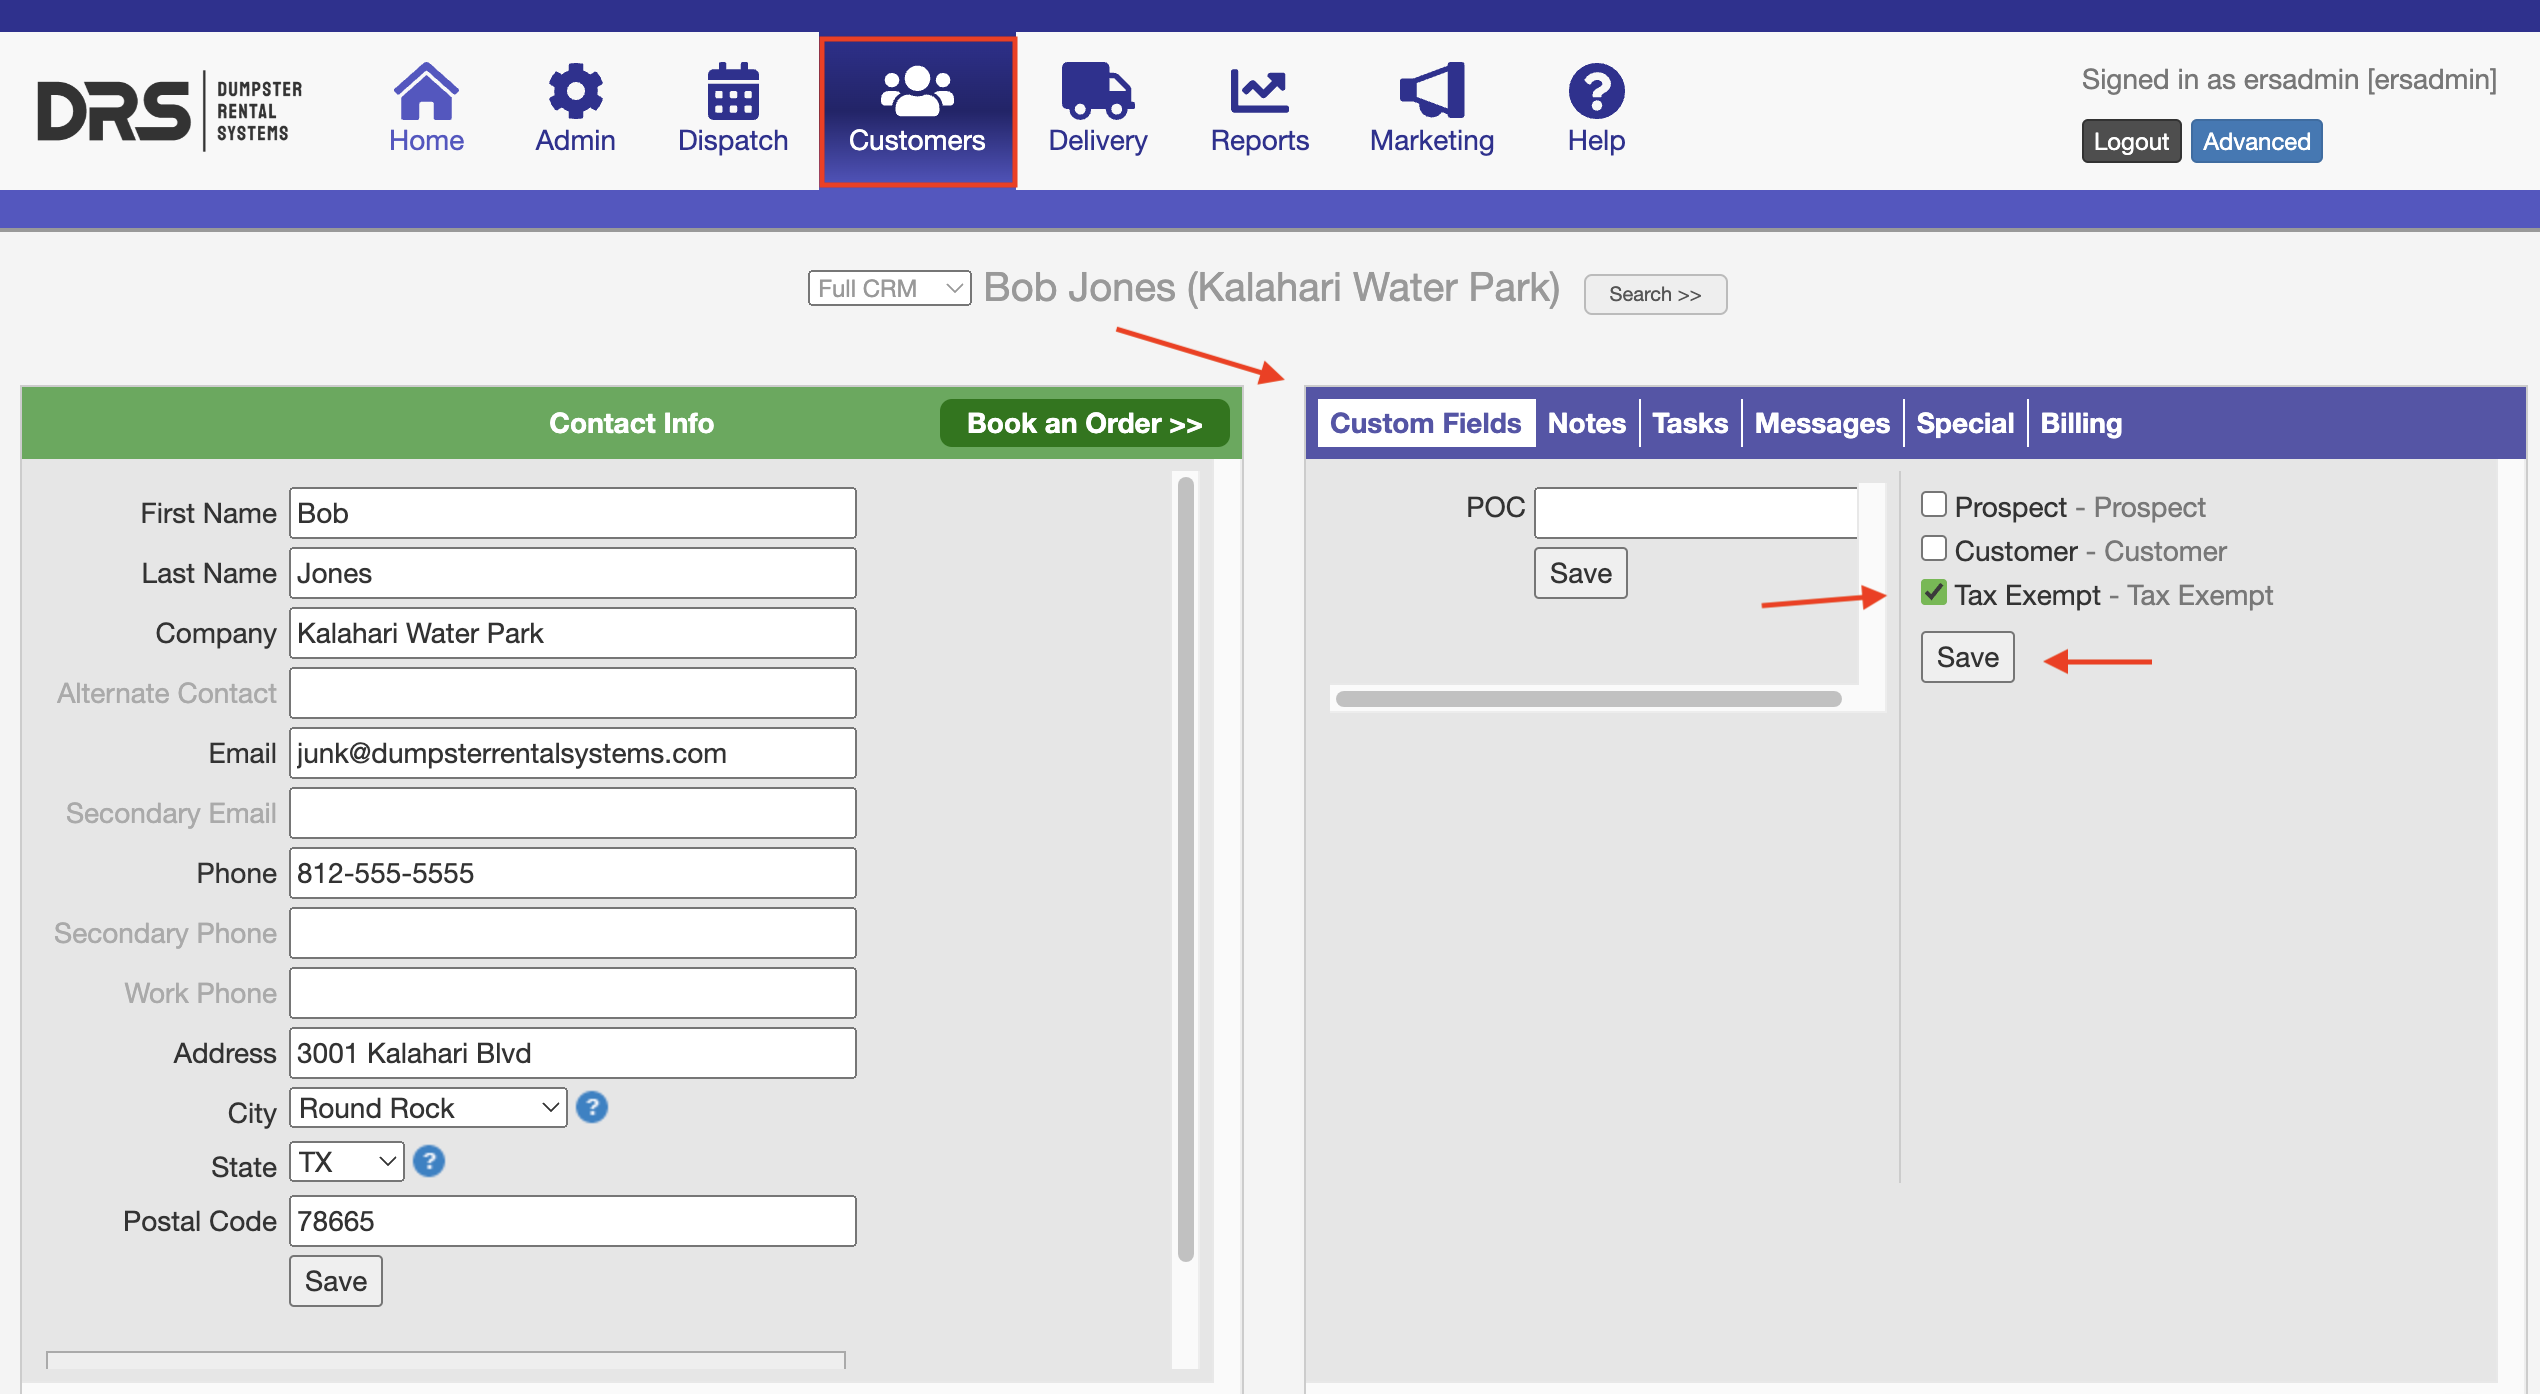Open the City dropdown showing Round Rock
The image size is (2540, 1394).
click(428, 1107)
